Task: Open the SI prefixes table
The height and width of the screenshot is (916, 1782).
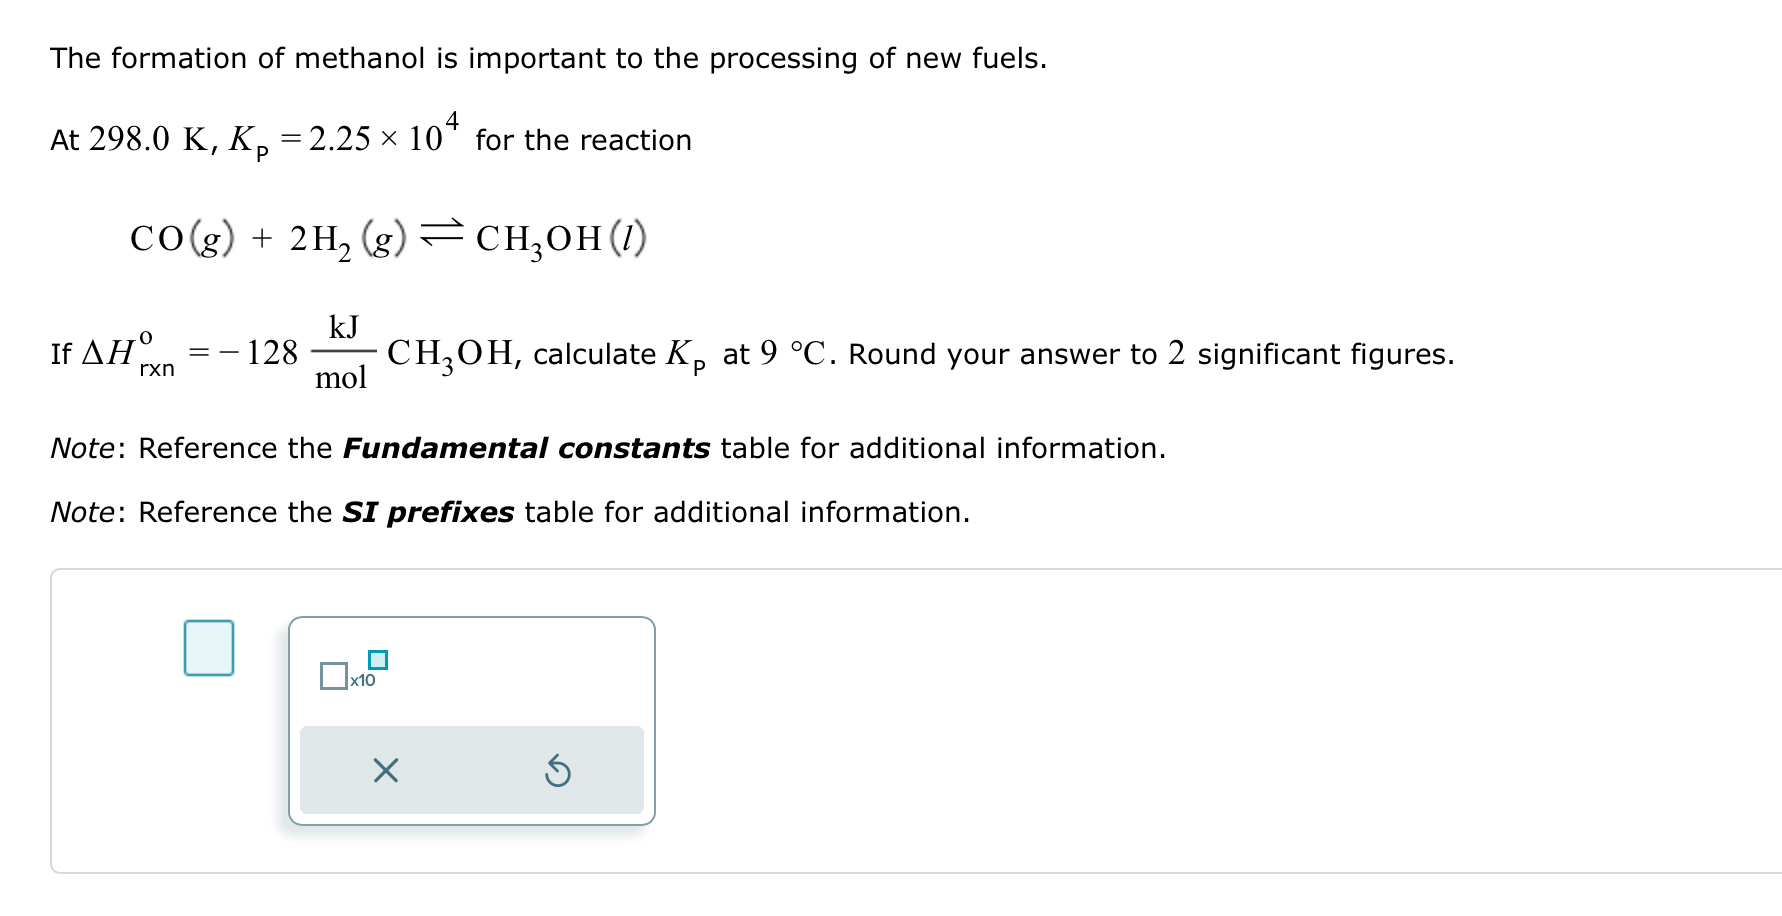Action: coord(428,512)
